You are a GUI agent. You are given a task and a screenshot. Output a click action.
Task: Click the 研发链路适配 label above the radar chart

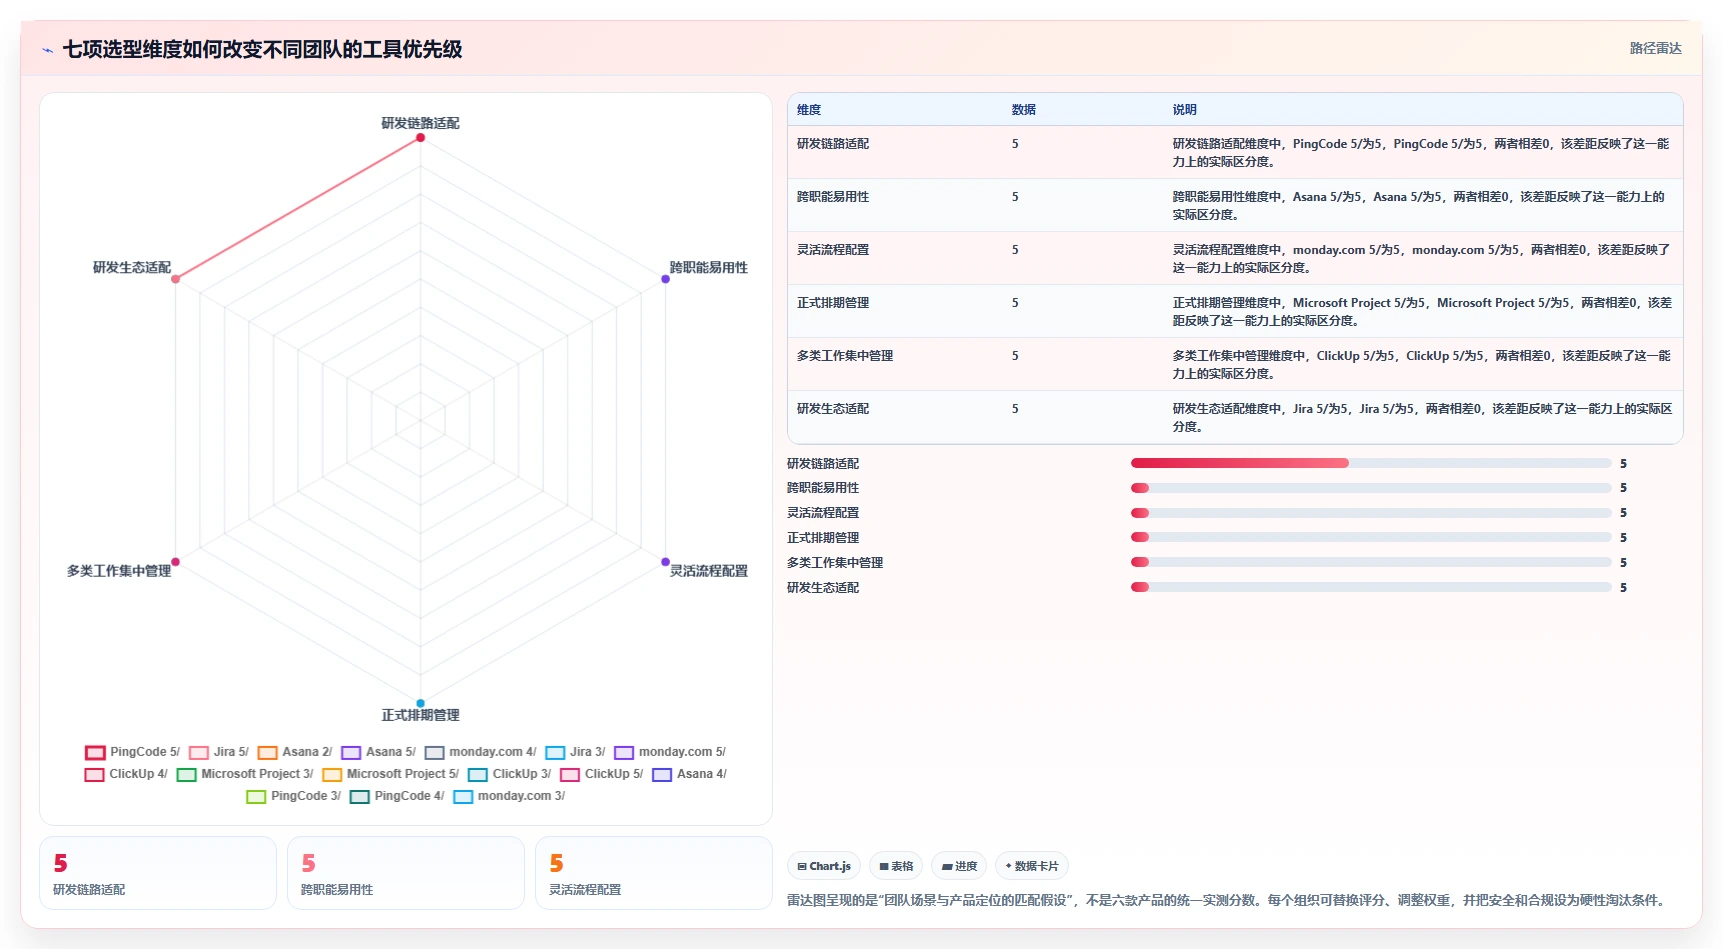420,123
